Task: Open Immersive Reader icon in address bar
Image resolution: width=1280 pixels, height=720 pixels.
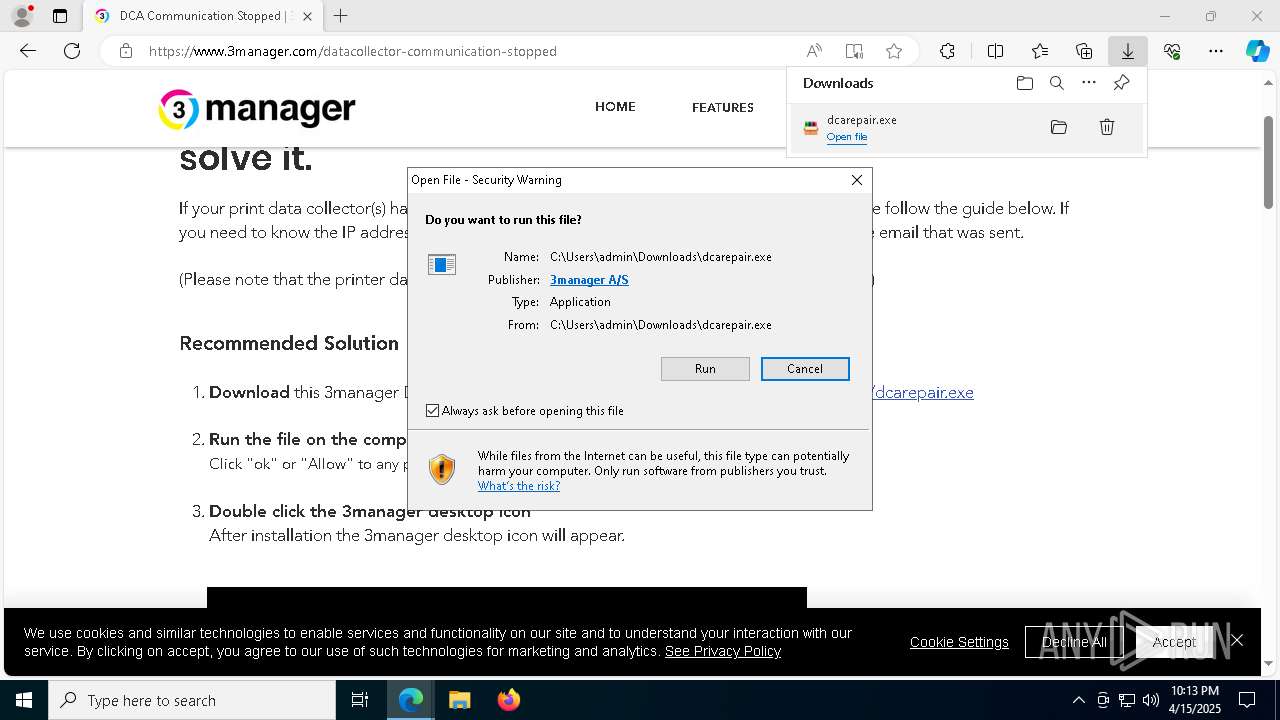Action: (854, 51)
